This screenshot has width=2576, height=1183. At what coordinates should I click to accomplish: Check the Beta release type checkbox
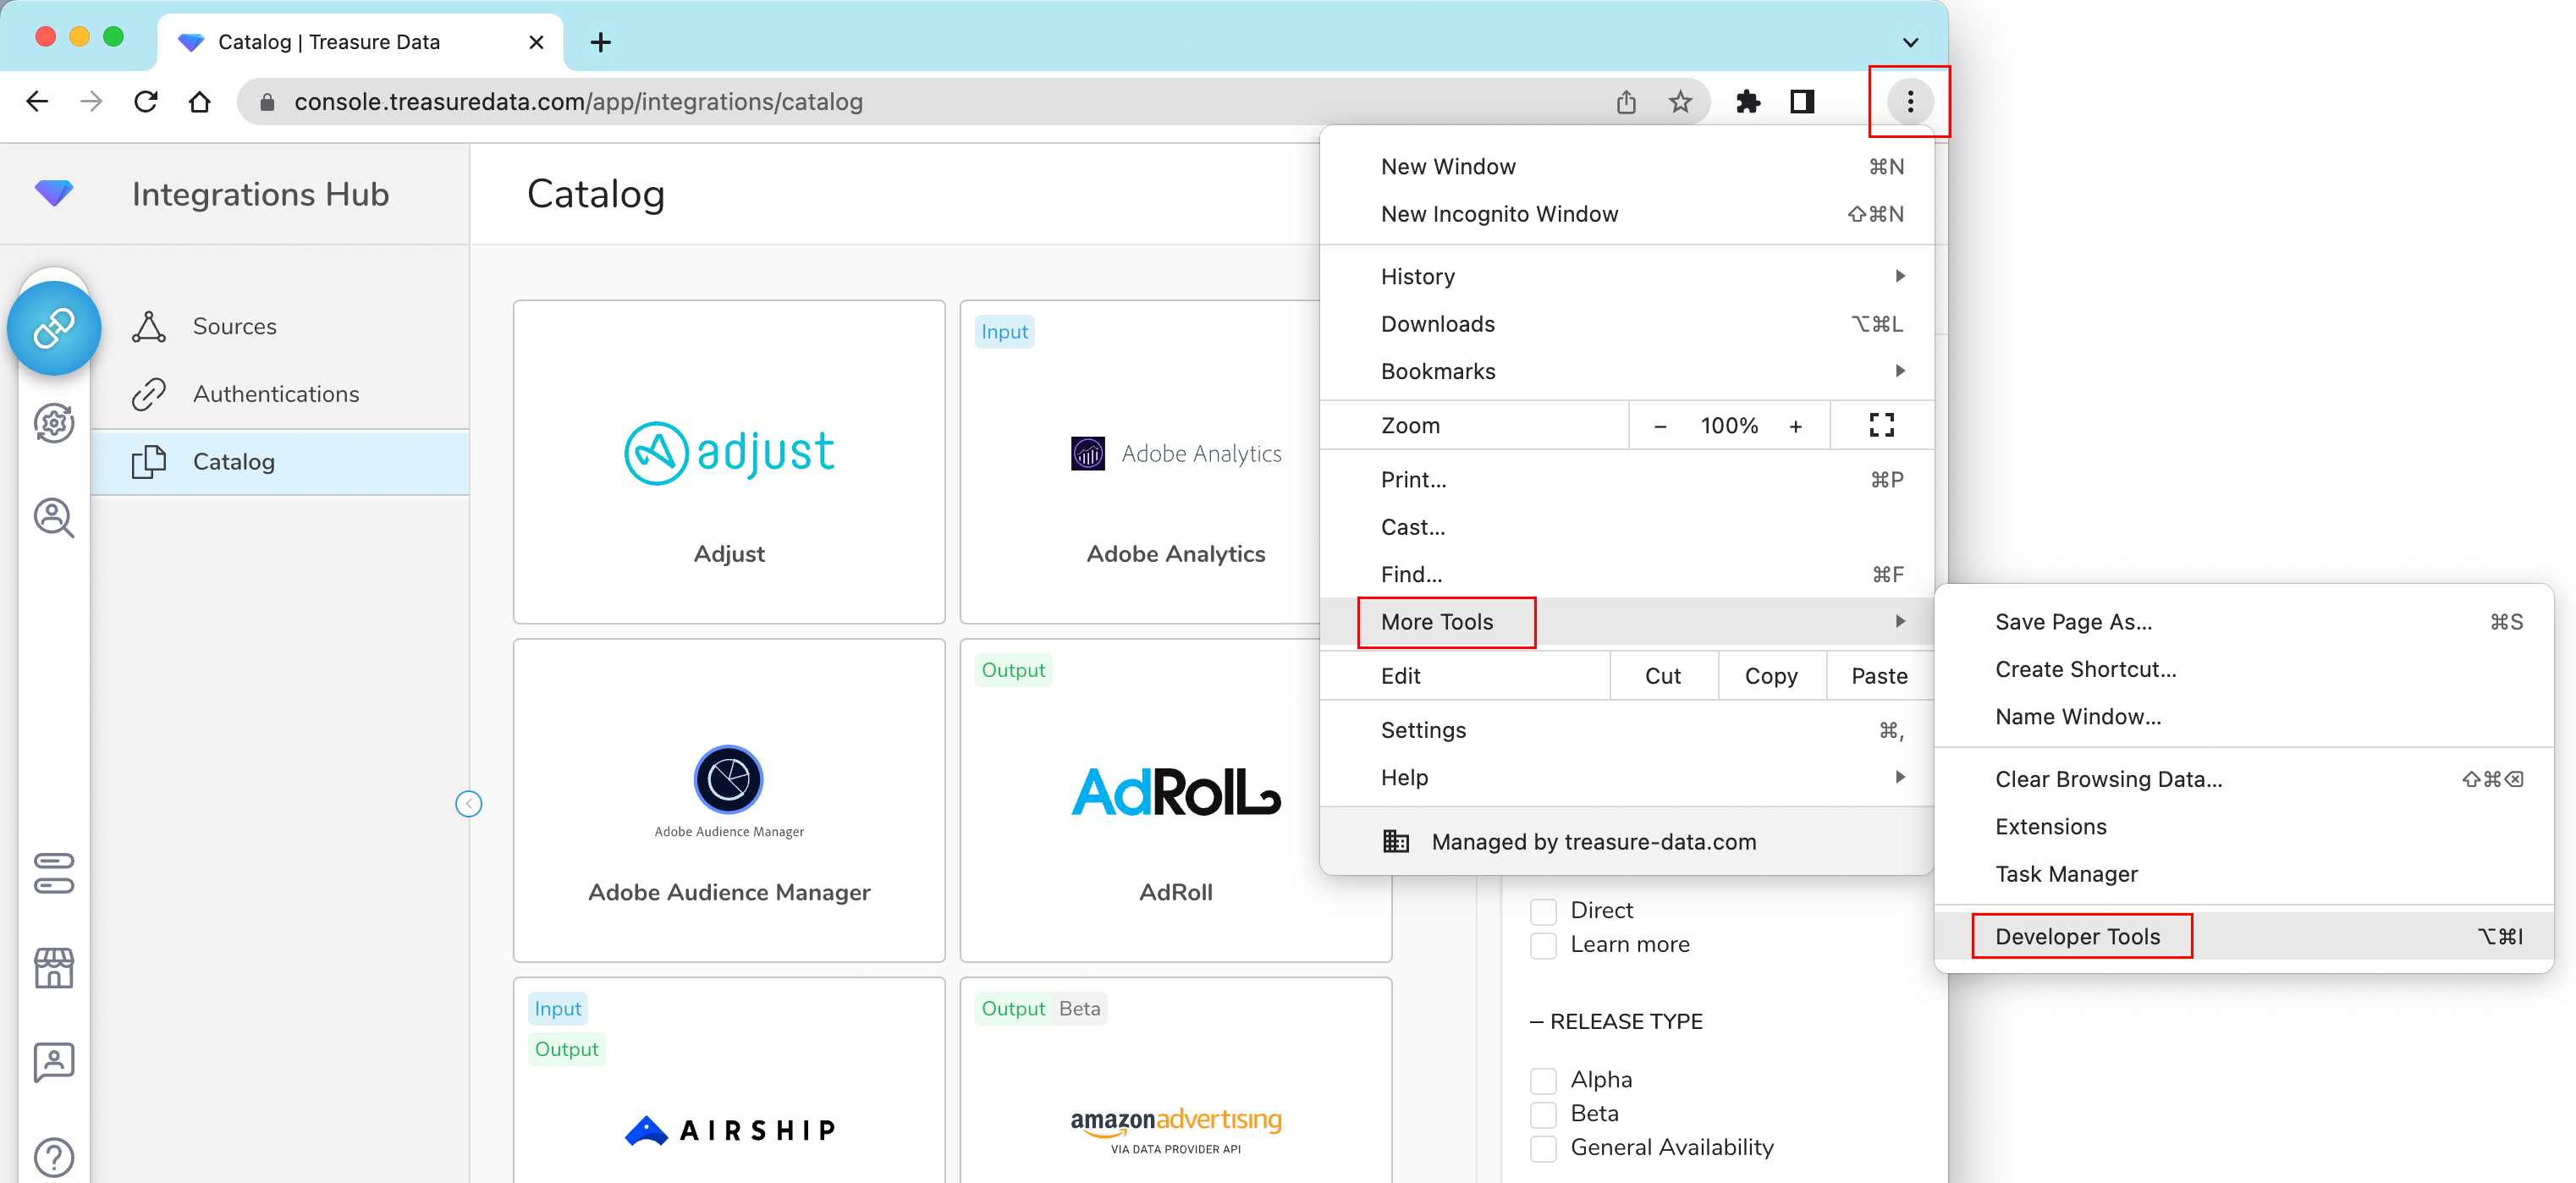click(1543, 1114)
